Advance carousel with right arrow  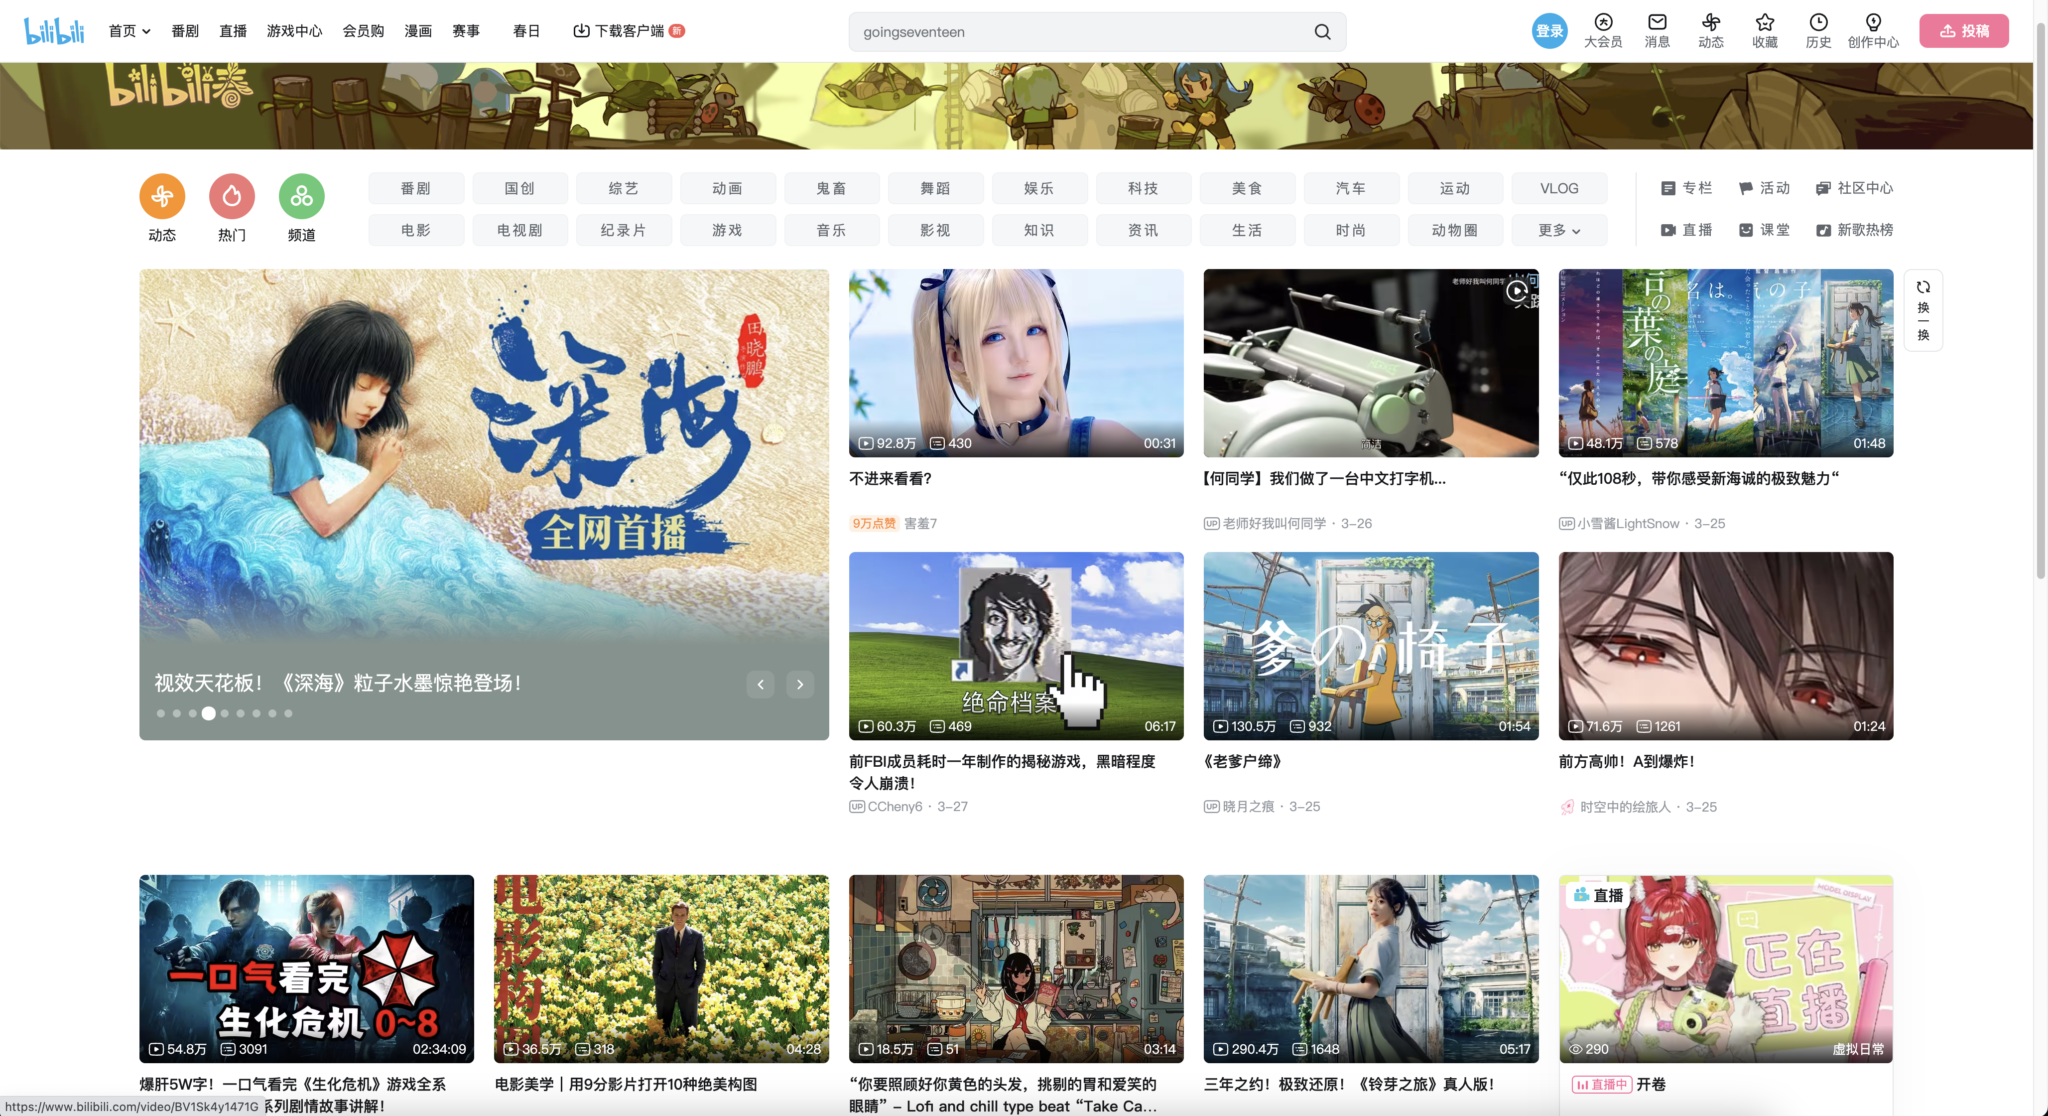point(799,684)
